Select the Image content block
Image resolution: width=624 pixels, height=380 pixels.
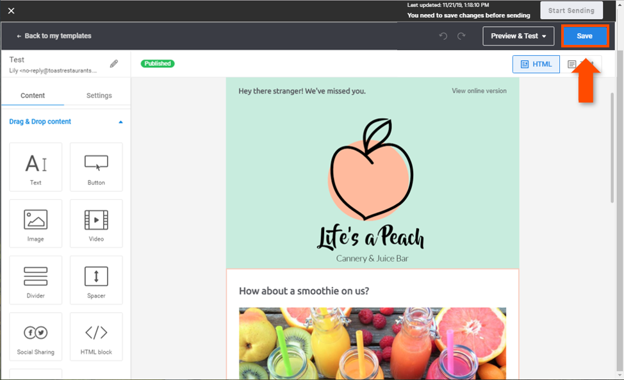point(36,224)
